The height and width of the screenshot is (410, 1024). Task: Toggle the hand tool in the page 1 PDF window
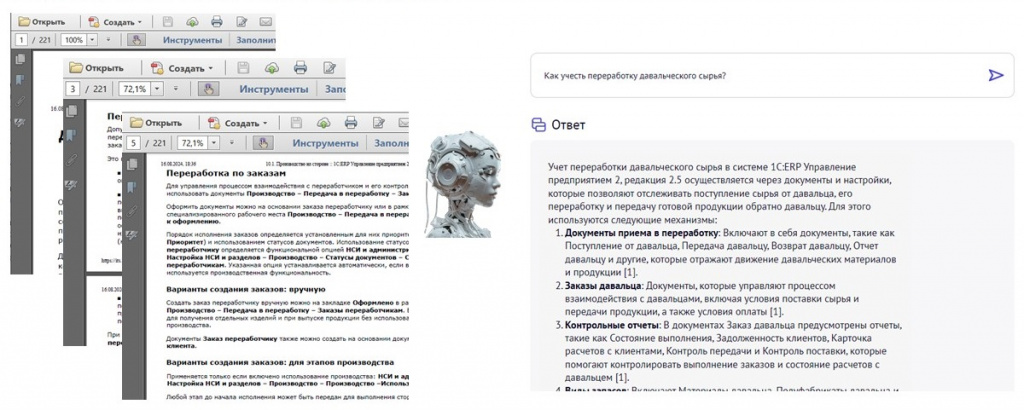pyautogui.click(x=136, y=39)
